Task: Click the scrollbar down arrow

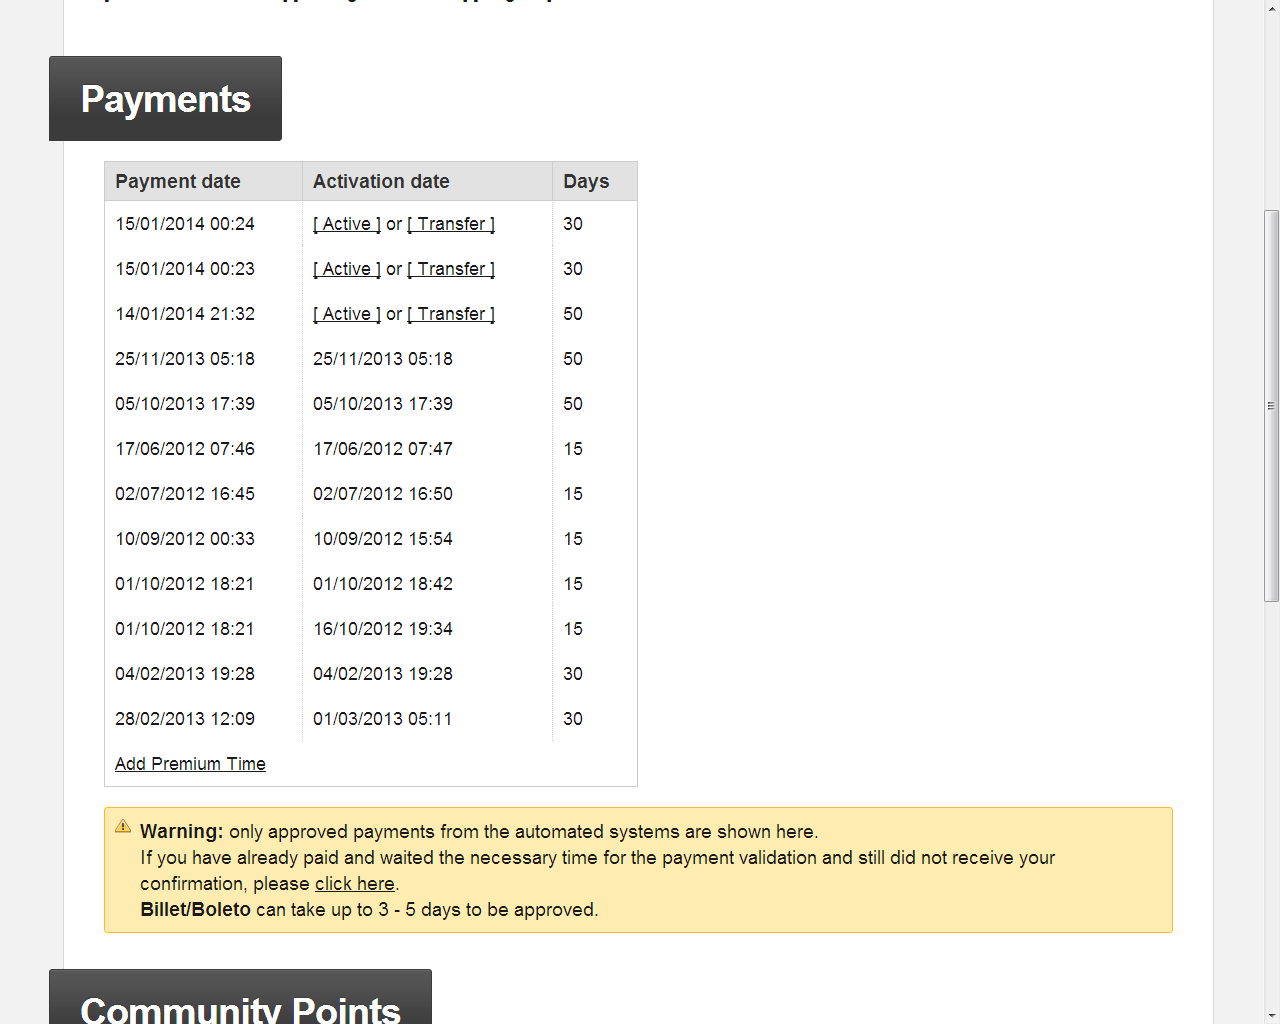Action: pyautogui.click(x=1271, y=1015)
